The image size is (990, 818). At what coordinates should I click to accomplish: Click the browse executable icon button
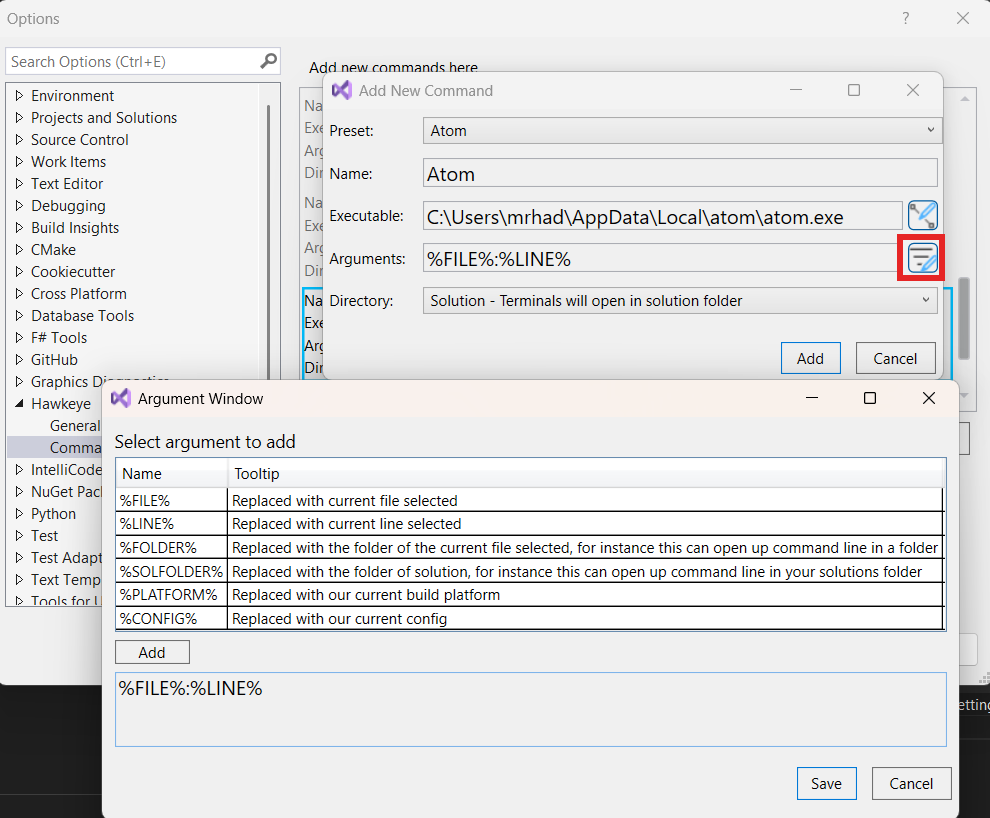tap(922, 215)
